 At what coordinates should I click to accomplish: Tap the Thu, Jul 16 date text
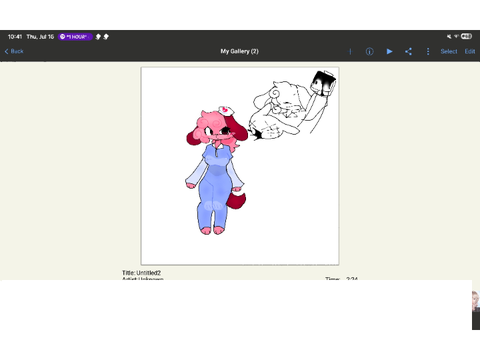tap(40, 37)
